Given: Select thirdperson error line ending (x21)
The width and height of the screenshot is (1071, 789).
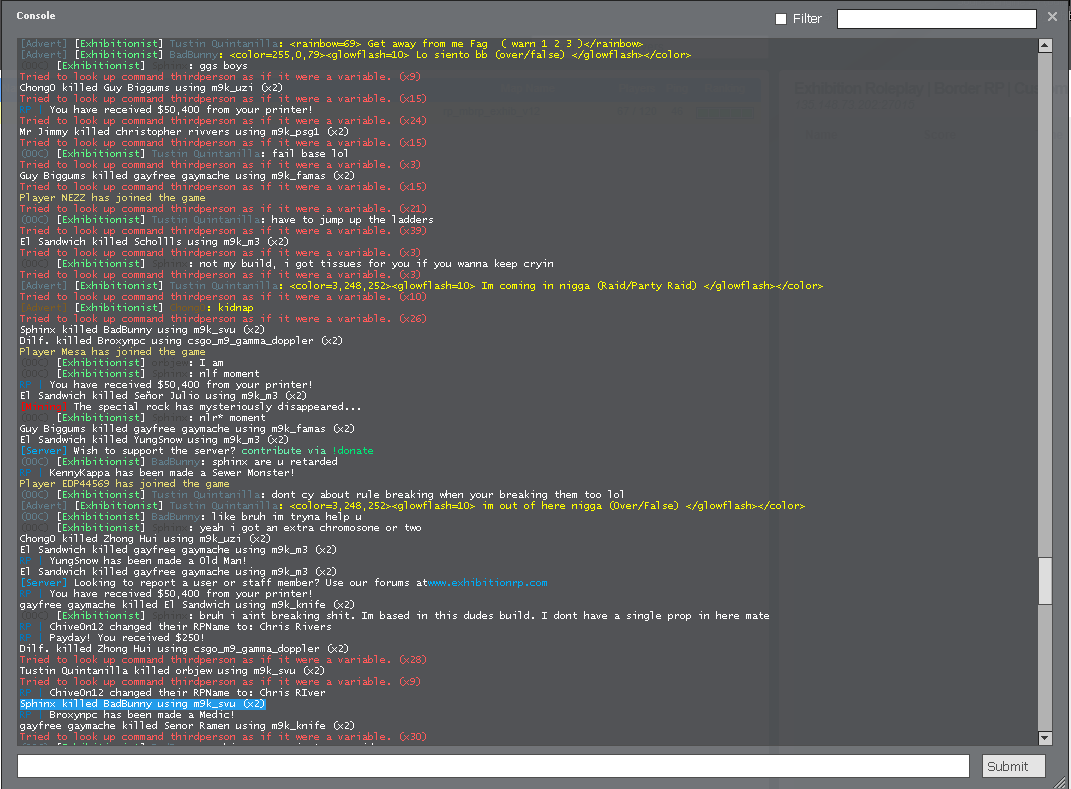Looking at the screenshot, I should click(x=223, y=209).
